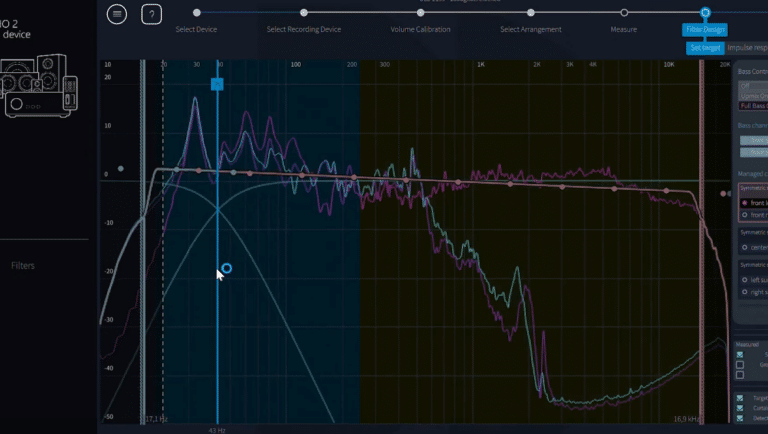Image resolution: width=768 pixels, height=434 pixels.
Task: Click the pink dot right of the graph
Action: coord(723,193)
